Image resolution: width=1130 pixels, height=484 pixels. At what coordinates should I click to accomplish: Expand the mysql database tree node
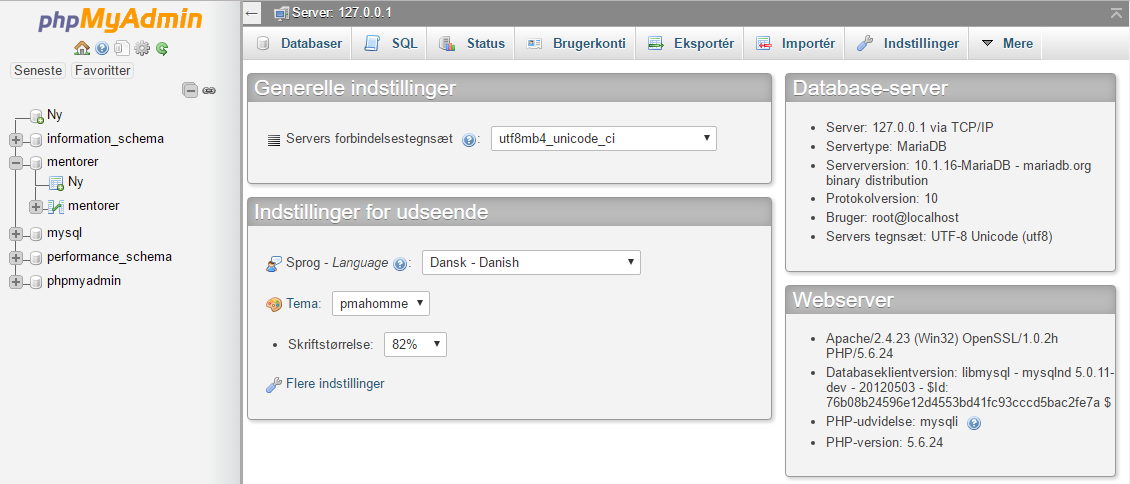coord(16,234)
